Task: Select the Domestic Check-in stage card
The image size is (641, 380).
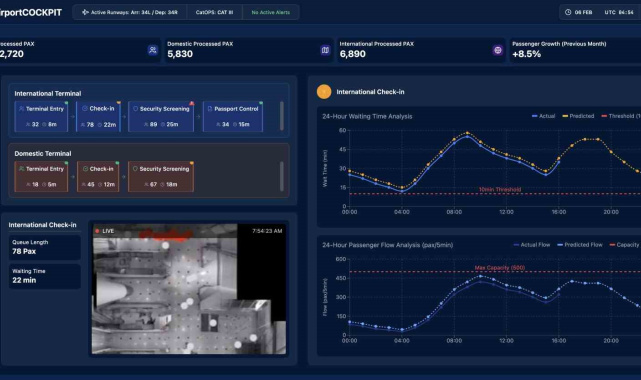Action: coord(98,177)
